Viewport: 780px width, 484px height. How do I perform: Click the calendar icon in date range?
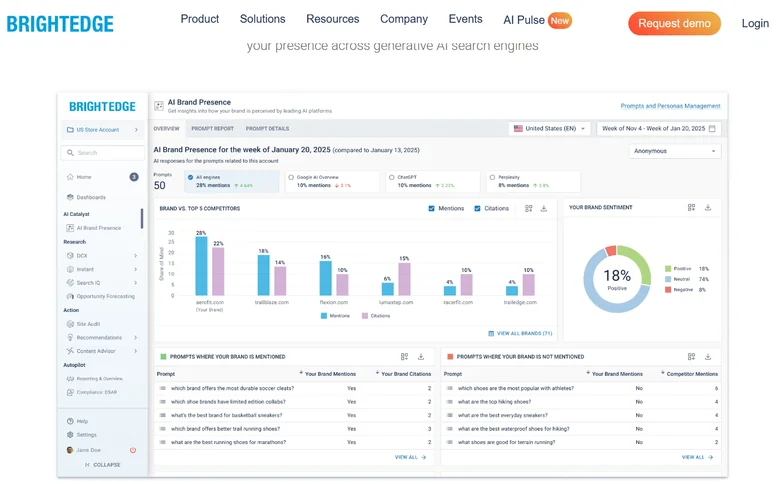pyautogui.click(x=712, y=128)
